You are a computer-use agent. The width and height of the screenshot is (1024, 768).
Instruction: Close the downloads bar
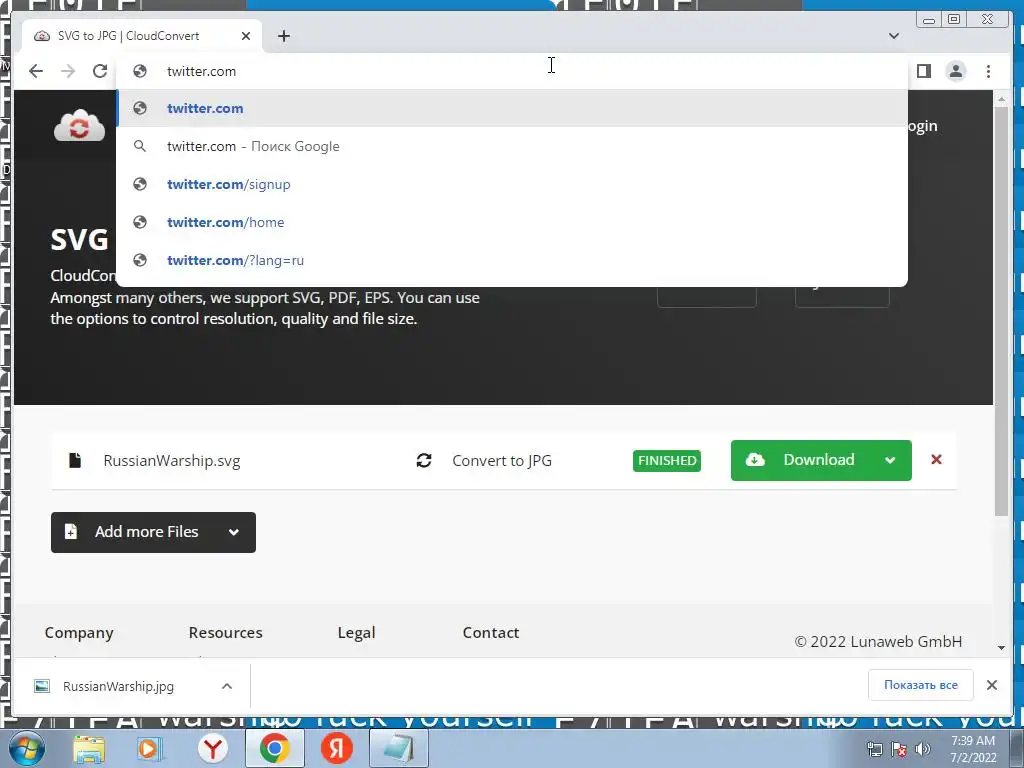[x=991, y=685]
